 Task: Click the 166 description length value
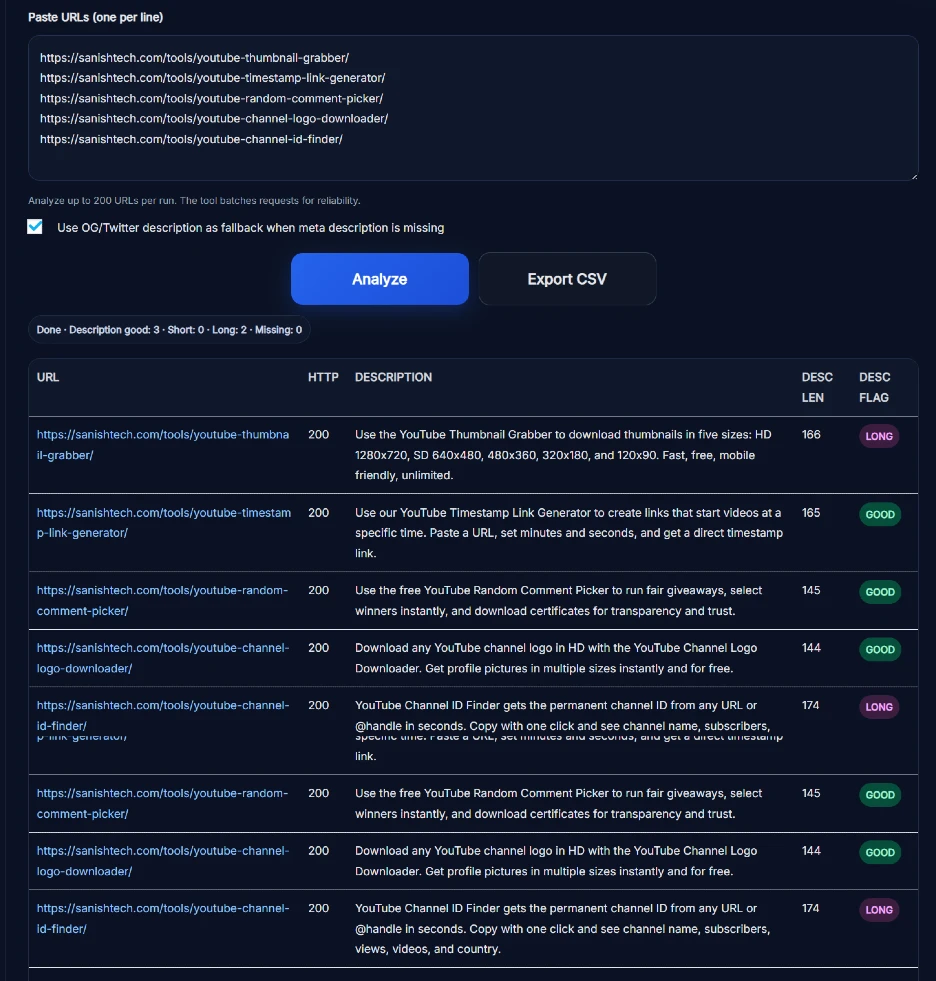click(x=811, y=435)
